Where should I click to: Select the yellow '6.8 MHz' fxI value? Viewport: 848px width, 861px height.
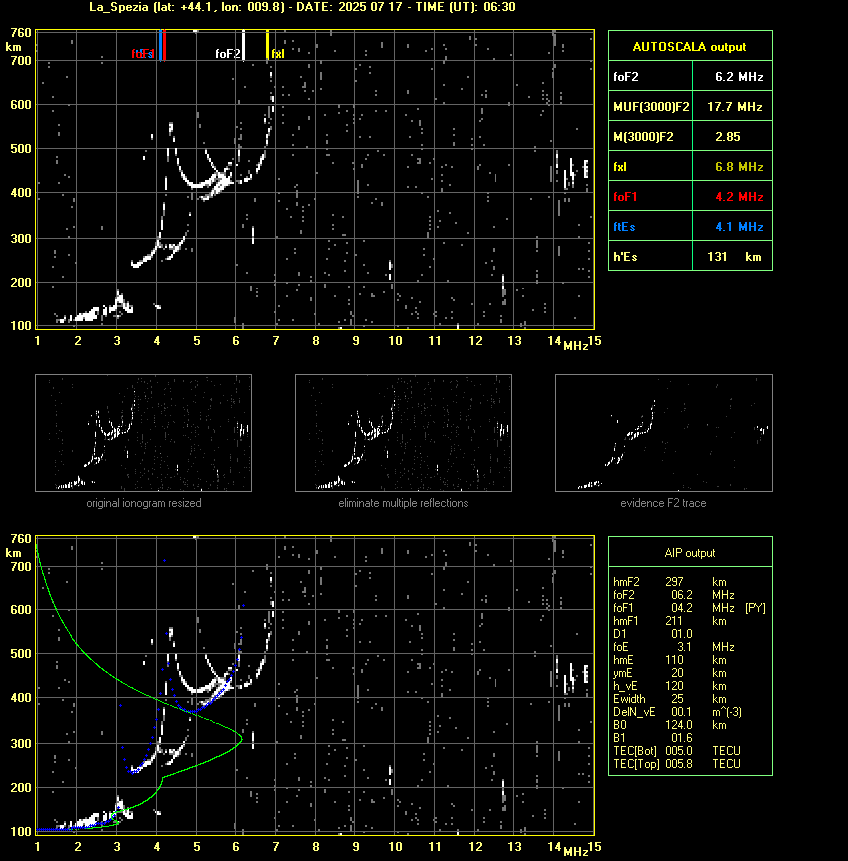[x=739, y=166]
